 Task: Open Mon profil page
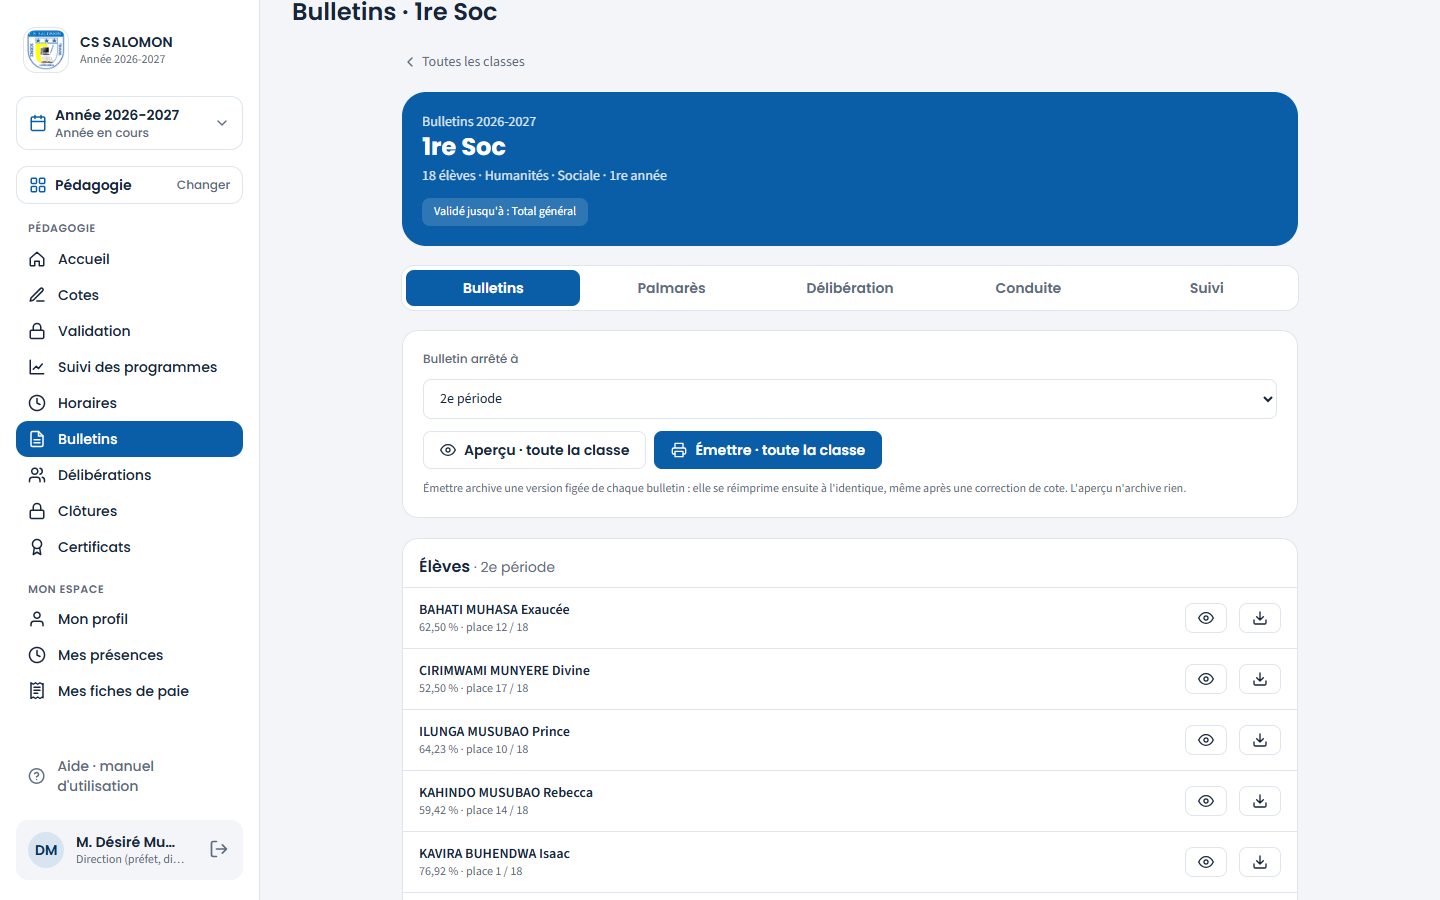(x=129, y=619)
